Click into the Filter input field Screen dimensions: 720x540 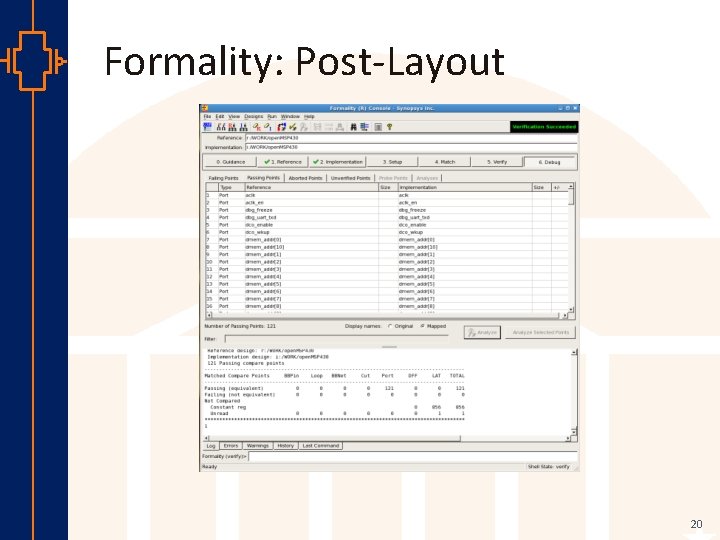point(336,339)
